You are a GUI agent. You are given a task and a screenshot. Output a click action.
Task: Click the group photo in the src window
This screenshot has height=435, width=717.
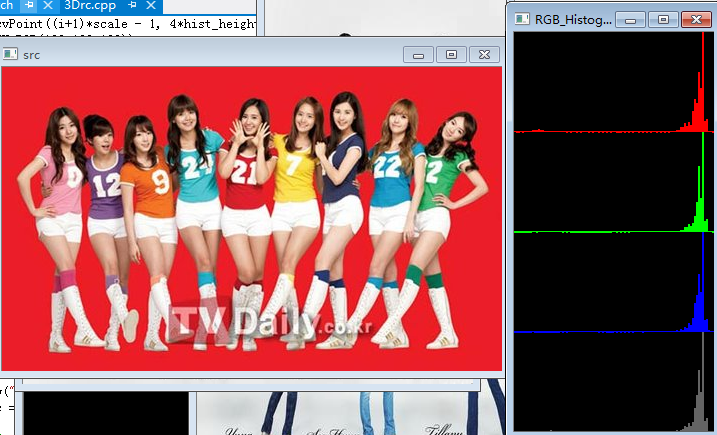click(x=251, y=219)
